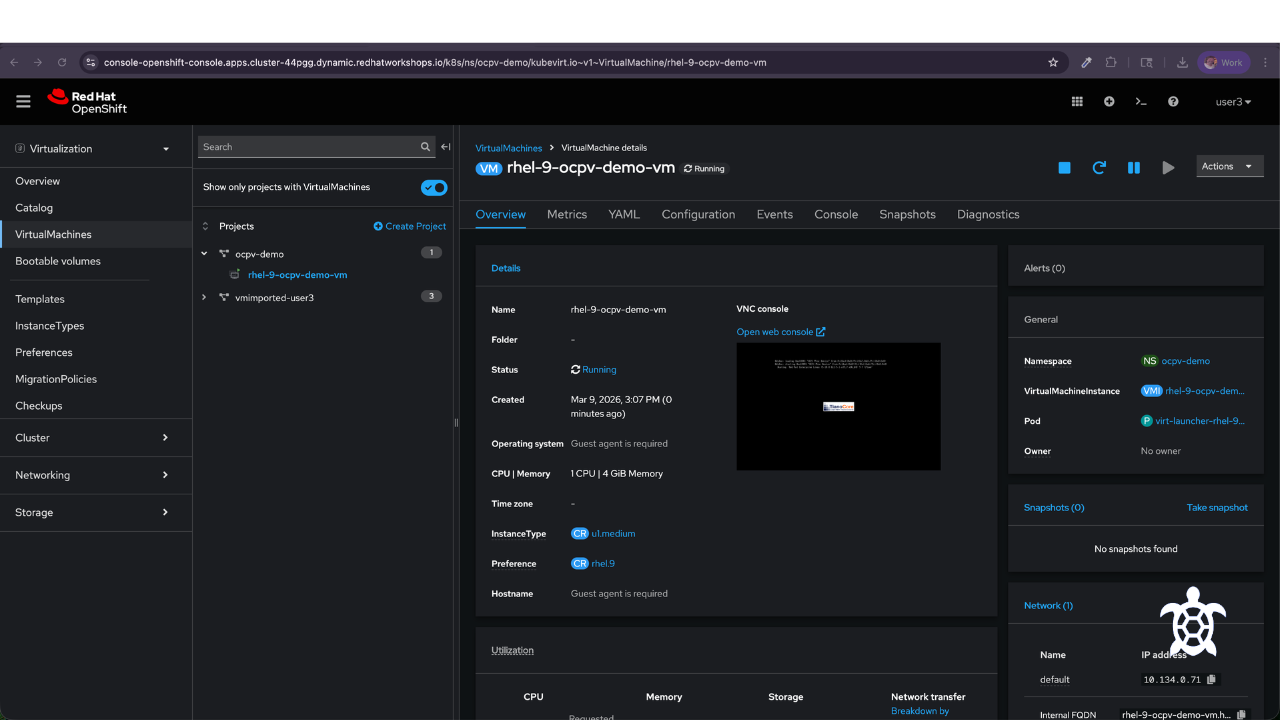Image resolution: width=1280 pixels, height=720 pixels.
Task: Open the rhel.9 Preference link
Action: pyautogui.click(x=603, y=564)
